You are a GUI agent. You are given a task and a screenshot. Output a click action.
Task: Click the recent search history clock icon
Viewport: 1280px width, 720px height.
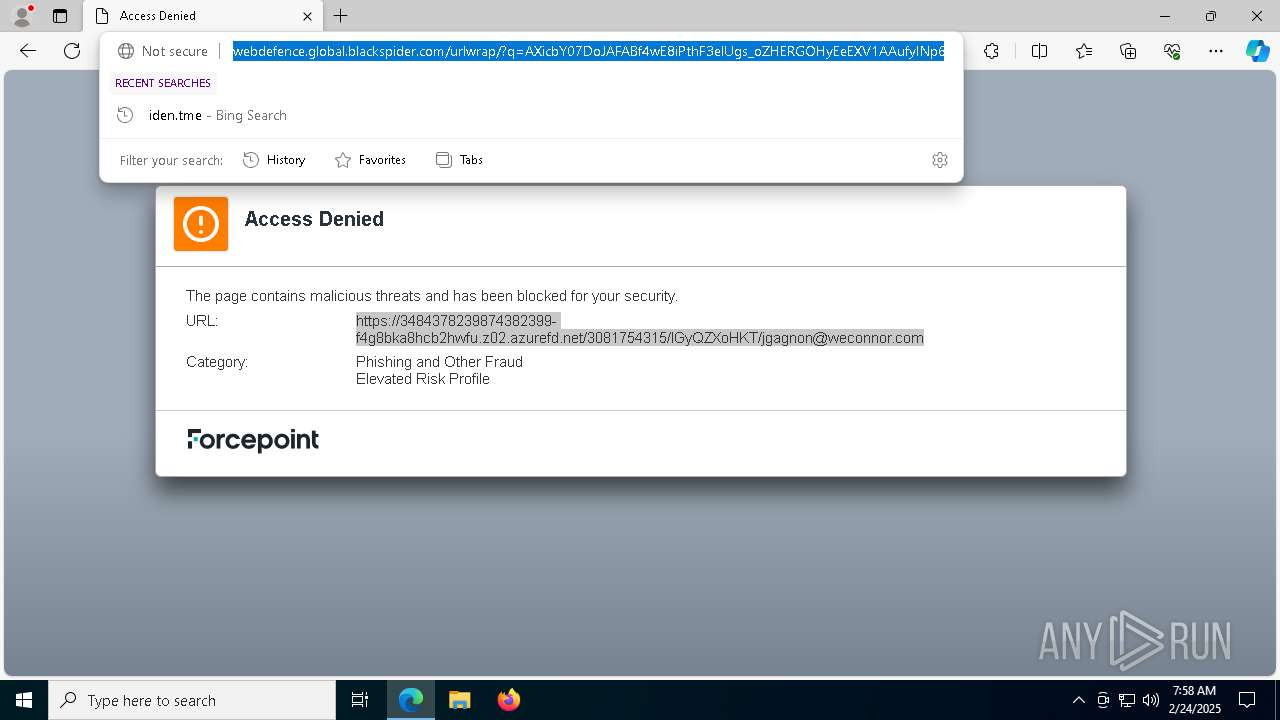(x=125, y=115)
